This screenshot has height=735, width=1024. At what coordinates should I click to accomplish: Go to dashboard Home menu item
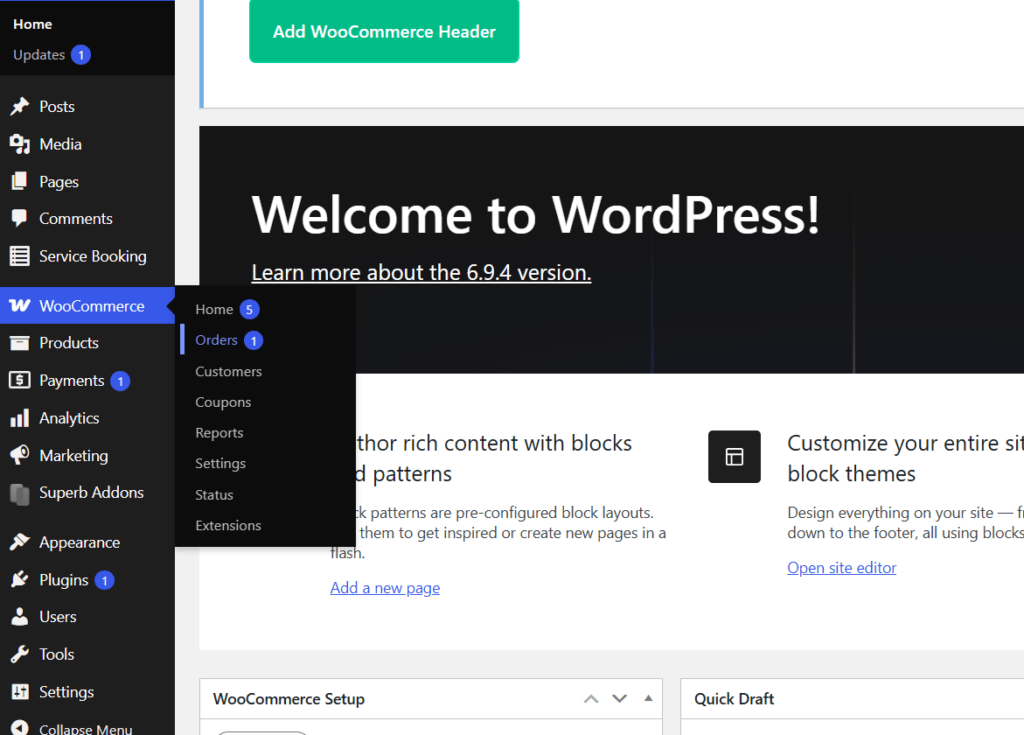[33, 24]
